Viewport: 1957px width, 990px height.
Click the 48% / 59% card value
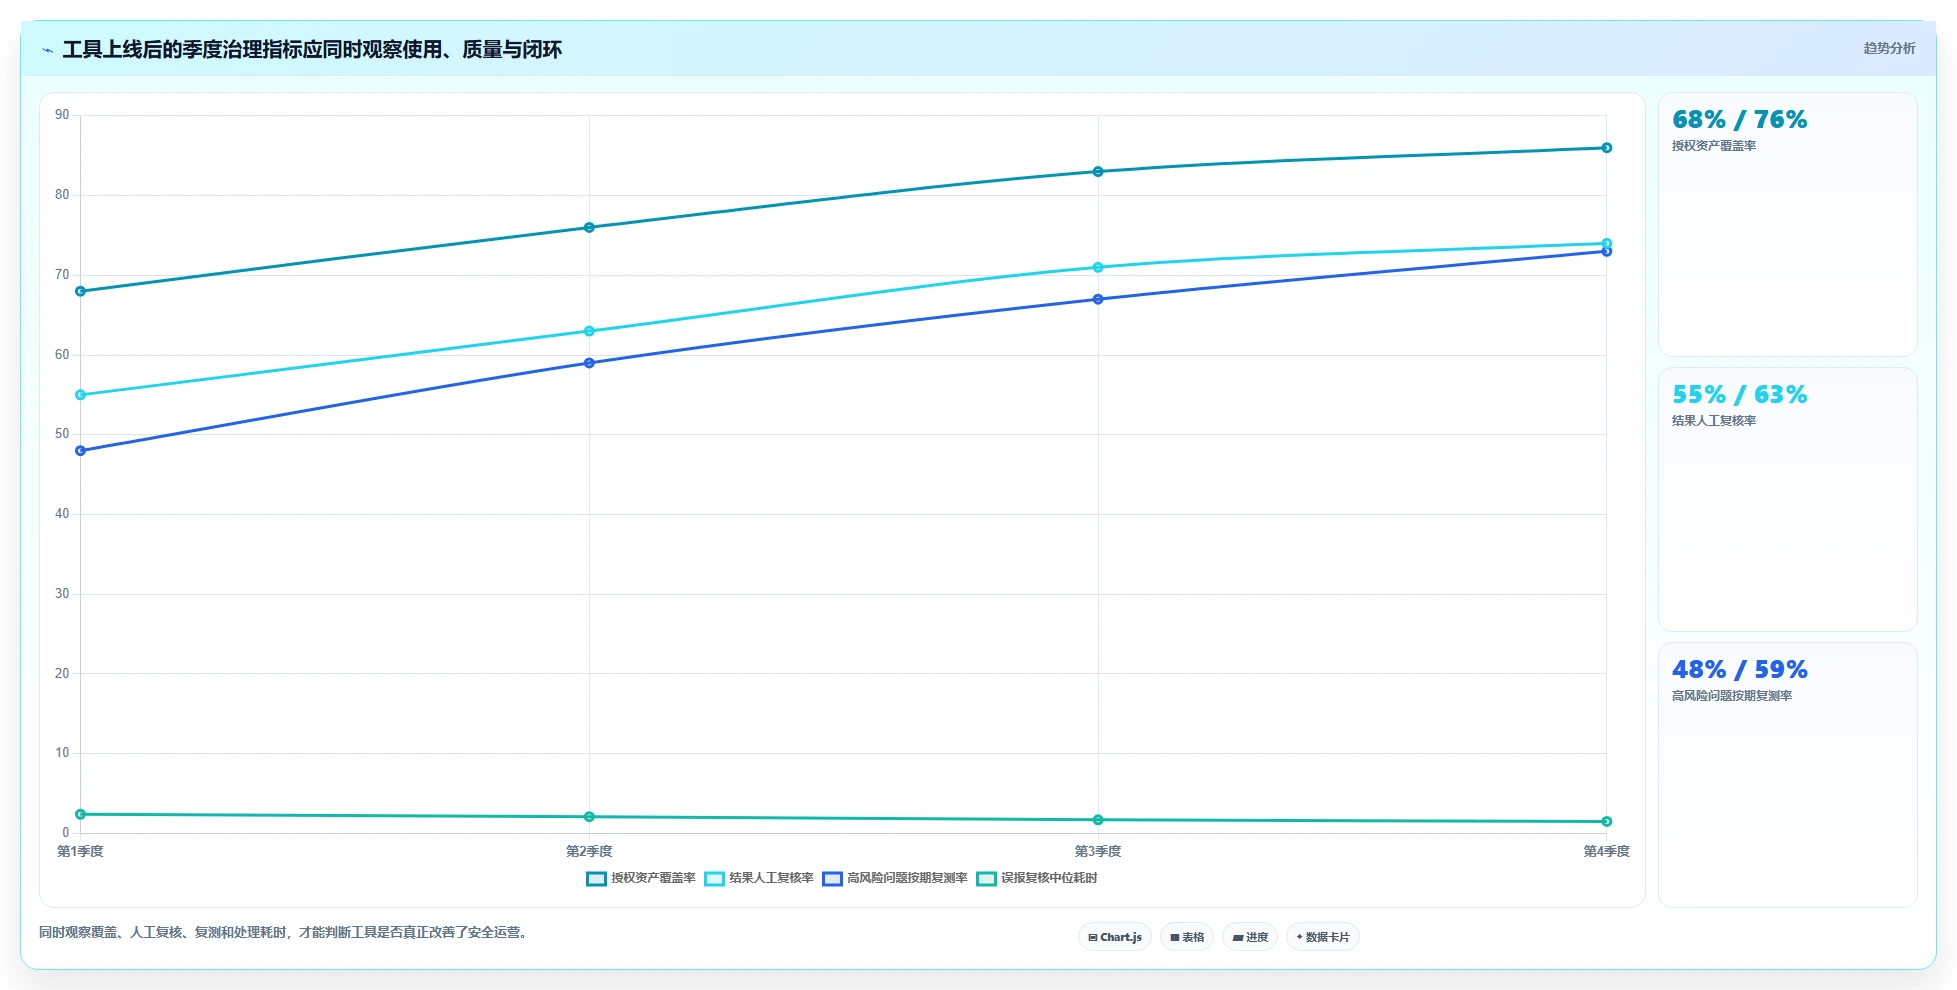[x=1739, y=670]
